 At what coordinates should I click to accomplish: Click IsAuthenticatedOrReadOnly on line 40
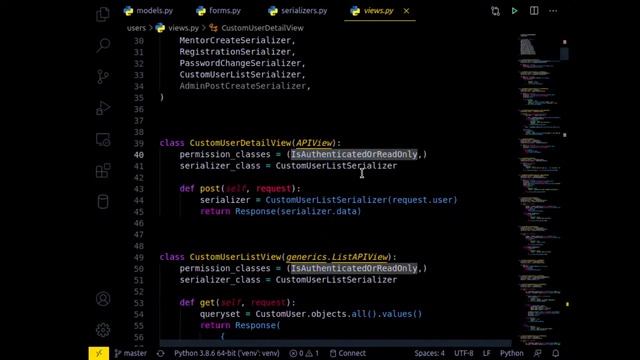point(354,155)
